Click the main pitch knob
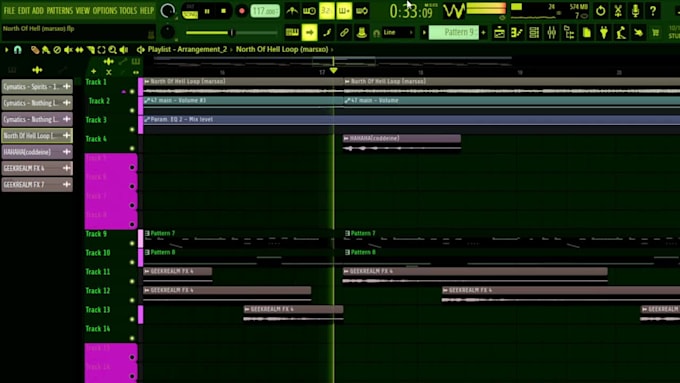Screen dimensions: 680x383 167,32
